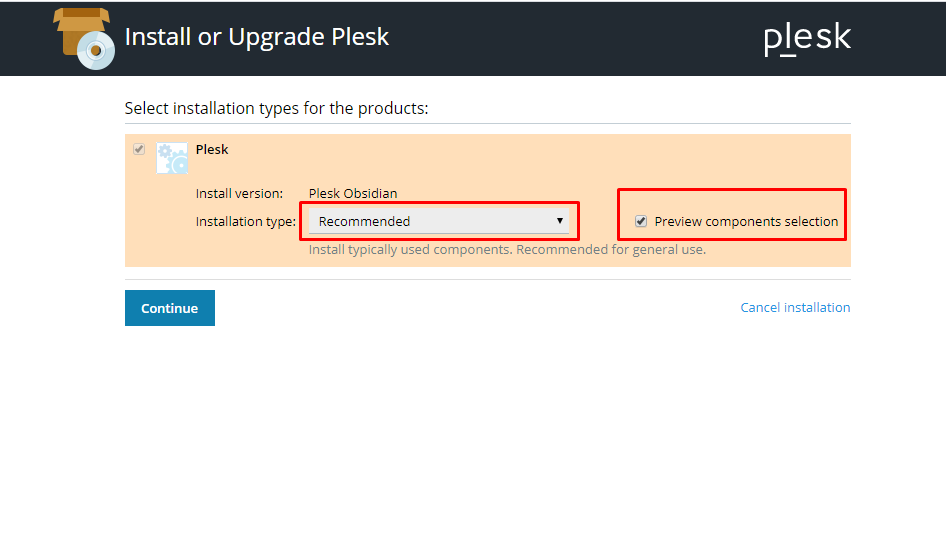Click the Plesk logo in header
This screenshot has width=946, height=535.
click(807, 39)
